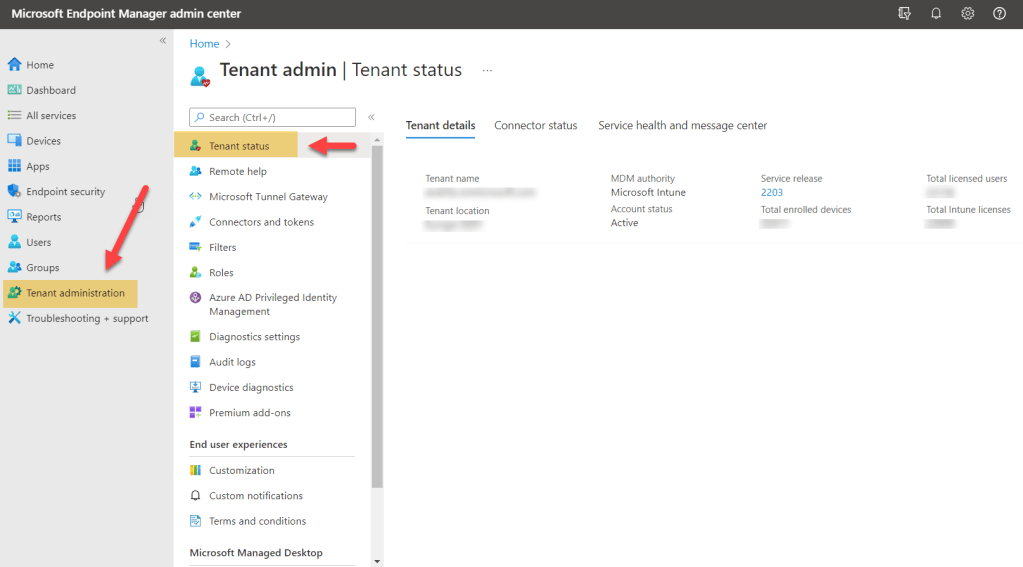The image size is (1023, 567).
Task: Open the notifications bell icon
Action: tap(936, 14)
